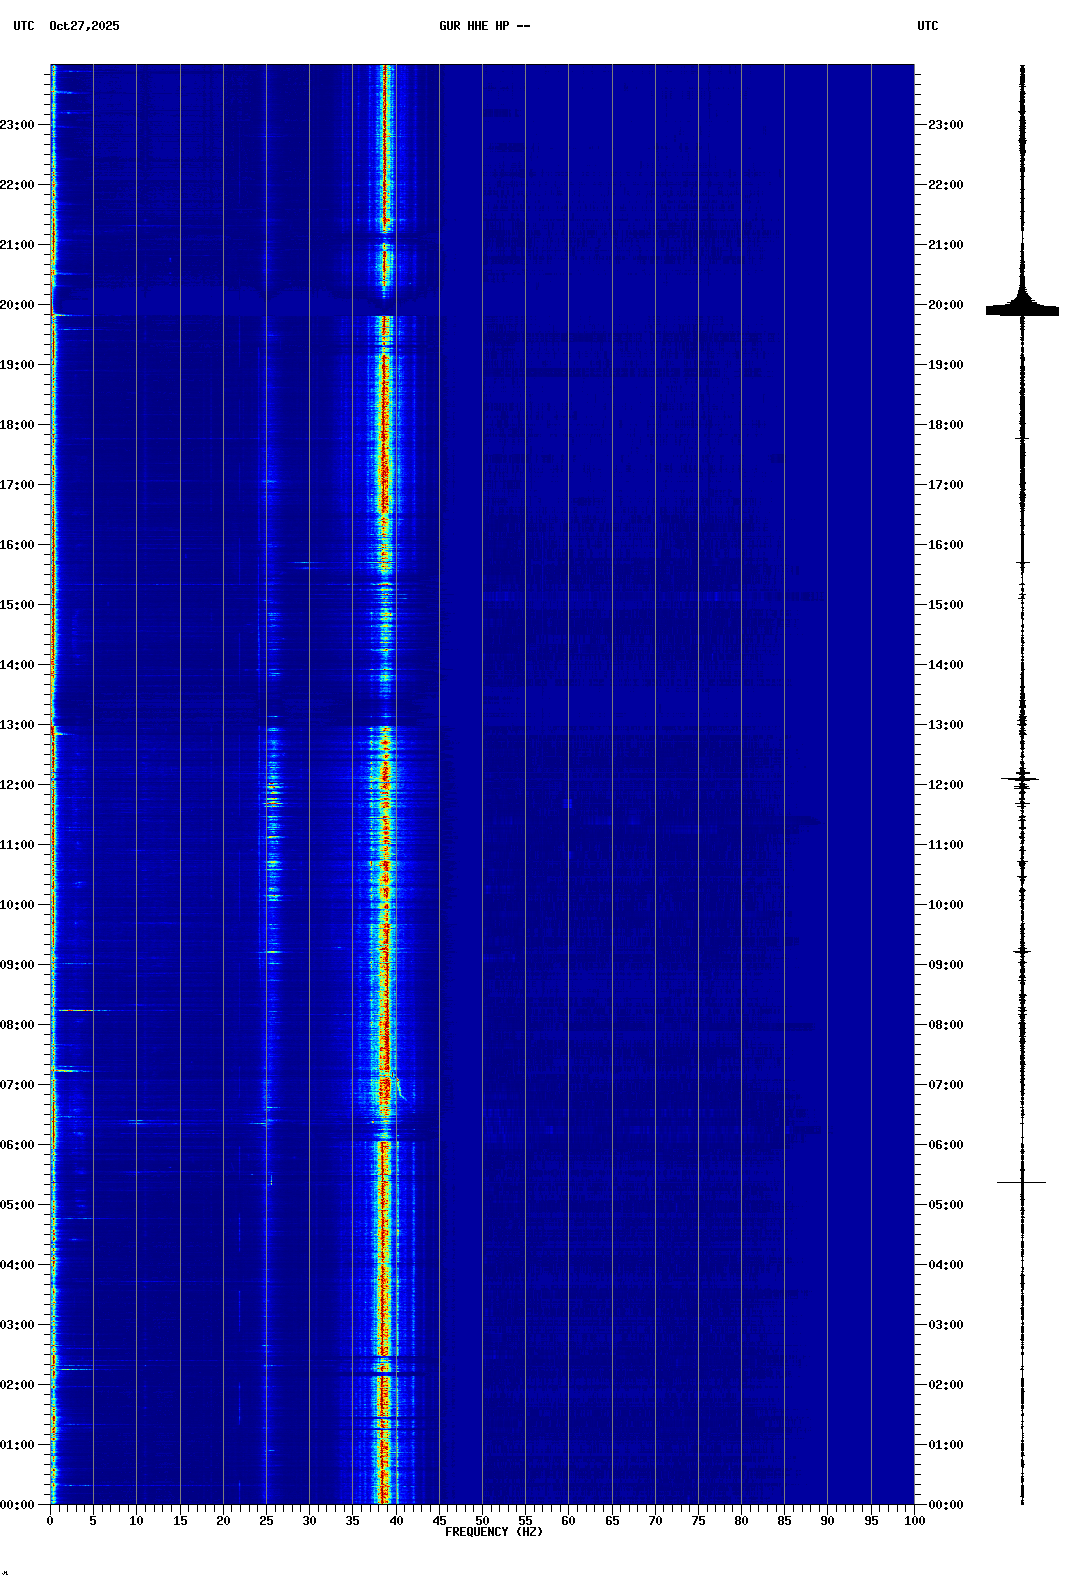
Task: Click the low-frequency streak just above 07:00
Action: 66,1070
